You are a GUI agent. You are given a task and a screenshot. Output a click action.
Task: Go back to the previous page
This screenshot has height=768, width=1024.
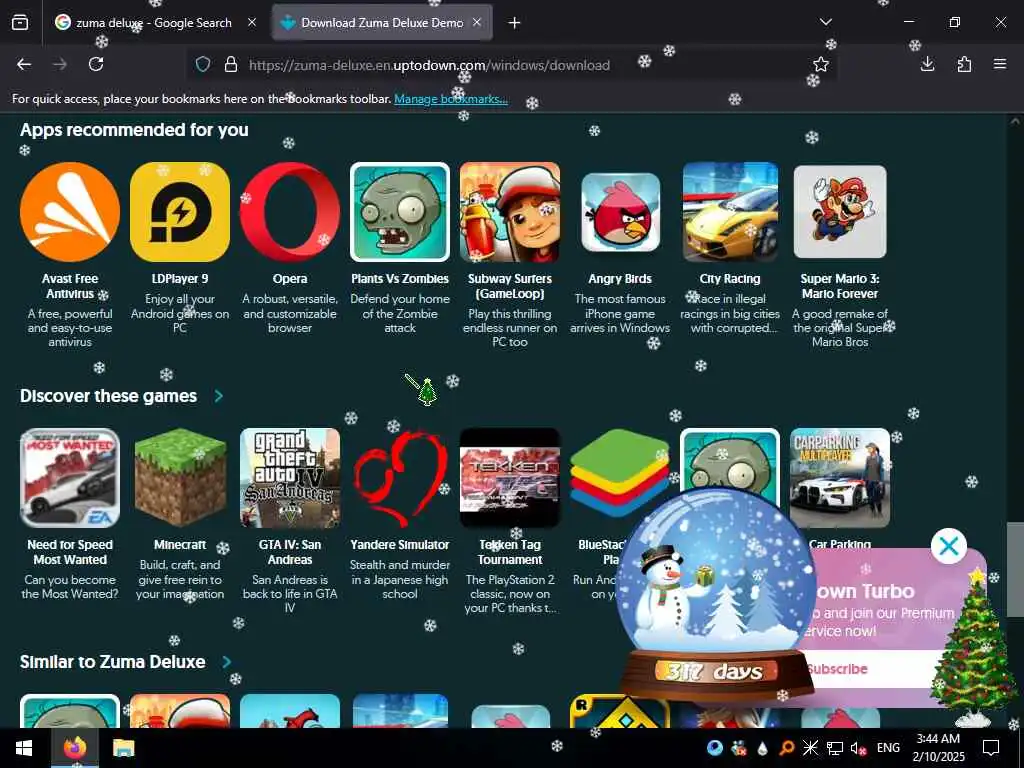24,64
